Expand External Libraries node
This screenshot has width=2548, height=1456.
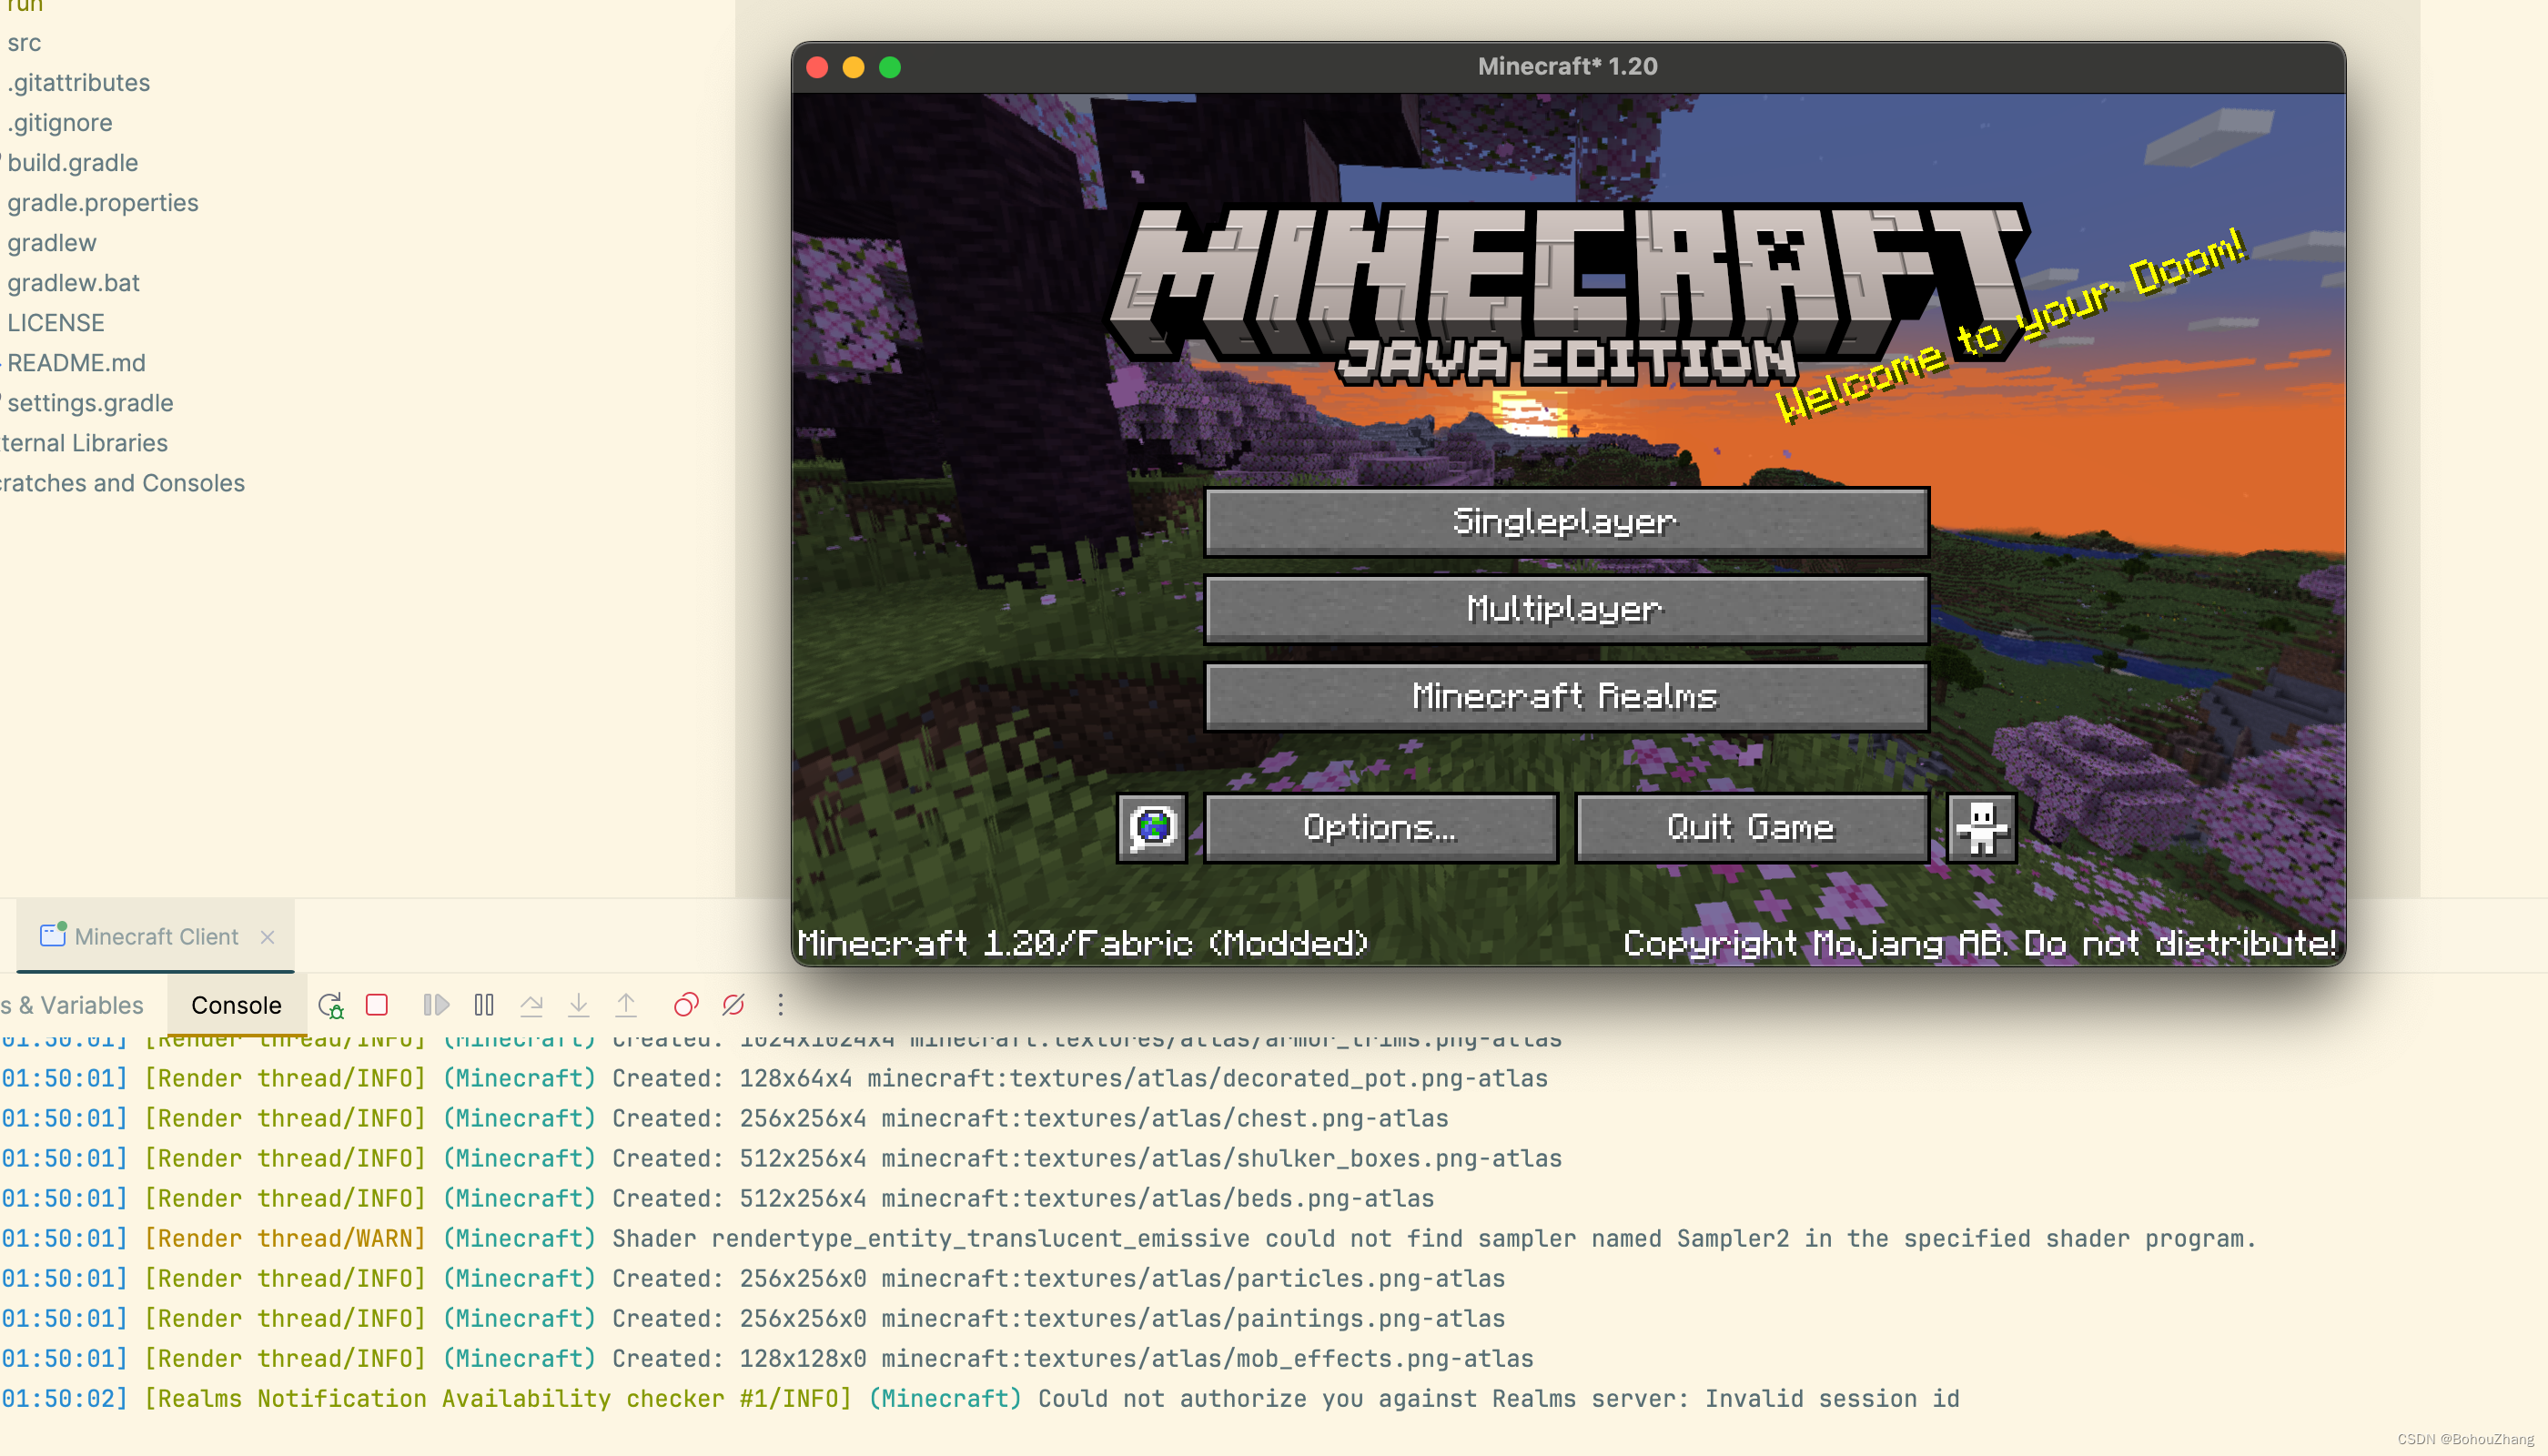[x=84, y=443]
